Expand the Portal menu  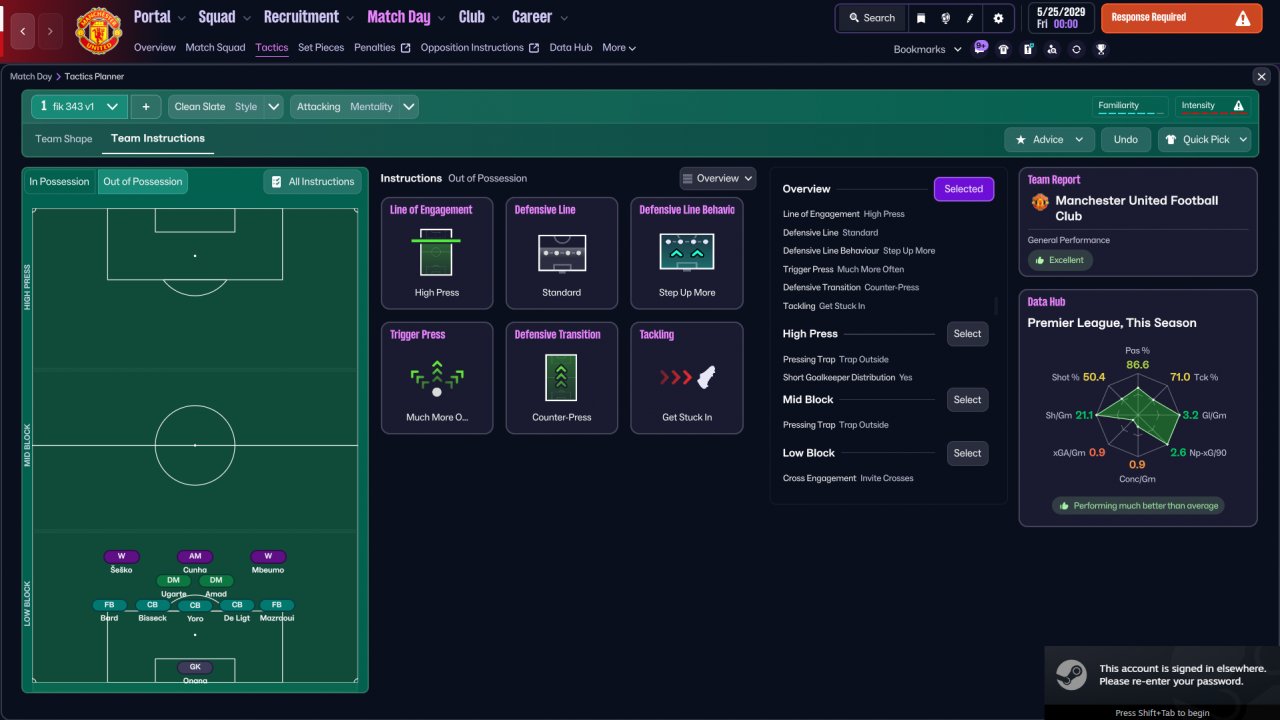tap(160, 17)
